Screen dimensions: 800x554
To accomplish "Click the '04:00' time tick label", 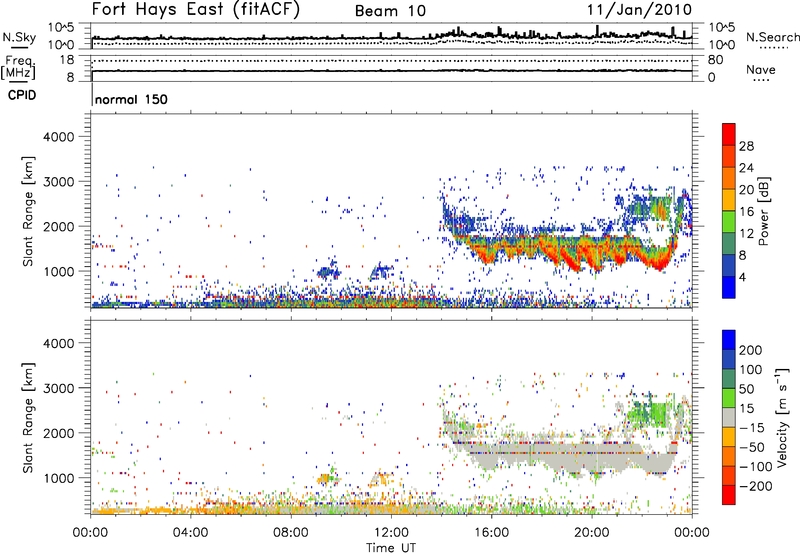I will point(191,533).
